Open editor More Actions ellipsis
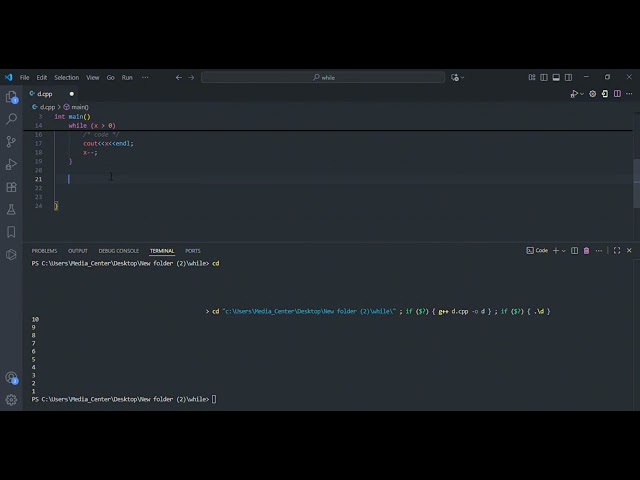This screenshot has height=480, width=640. pyautogui.click(x=629, y=94)
